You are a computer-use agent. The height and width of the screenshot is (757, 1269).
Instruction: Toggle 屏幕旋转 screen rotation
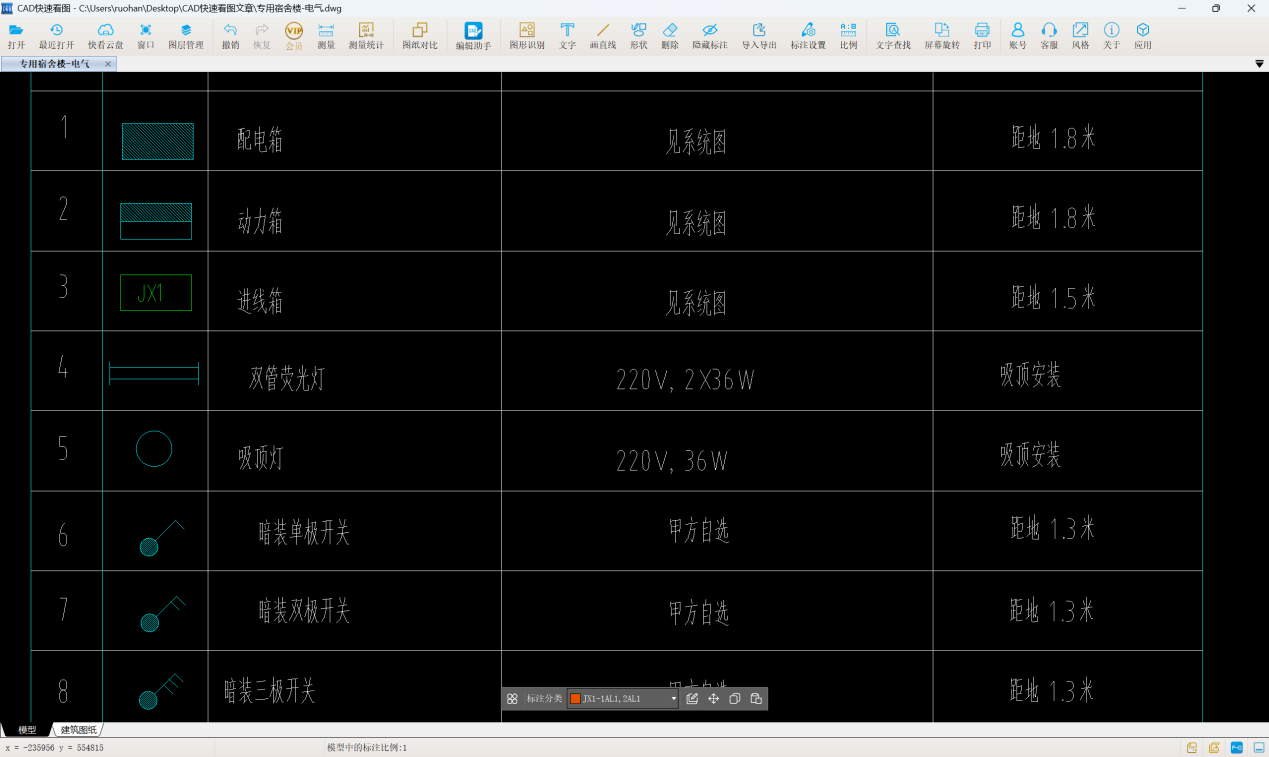942,36
